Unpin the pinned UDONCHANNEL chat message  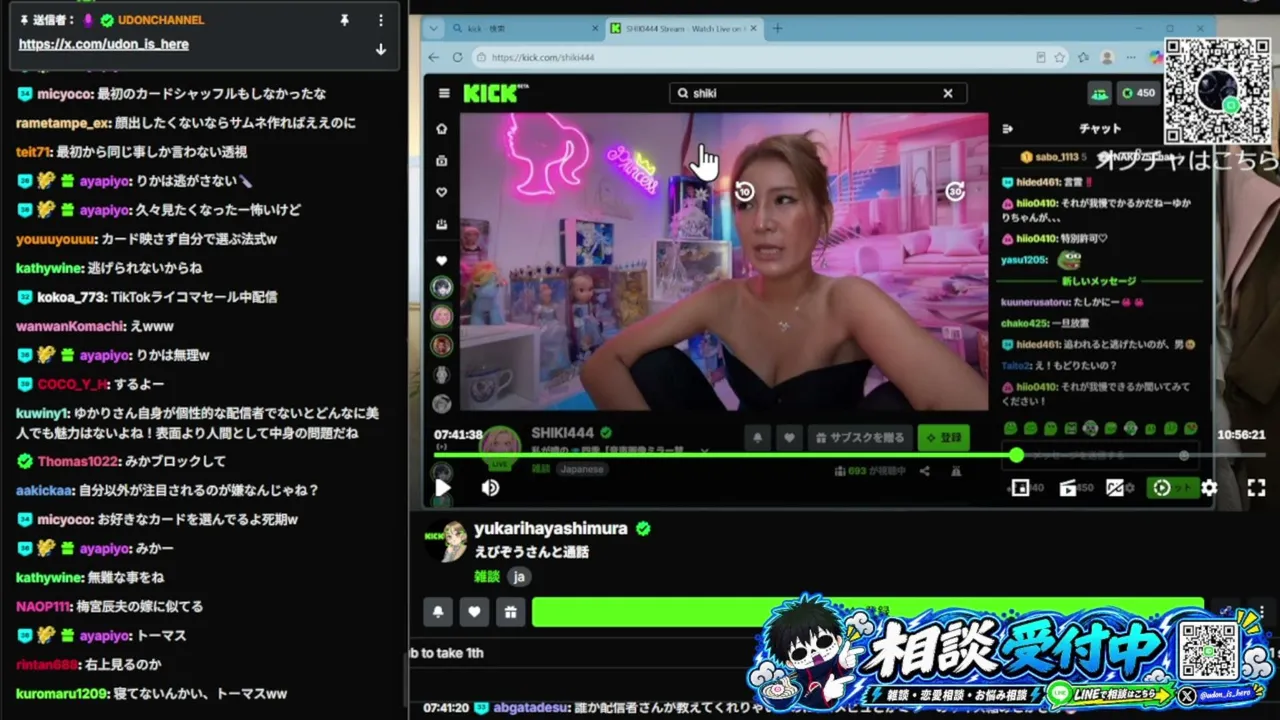coord(344,20)
